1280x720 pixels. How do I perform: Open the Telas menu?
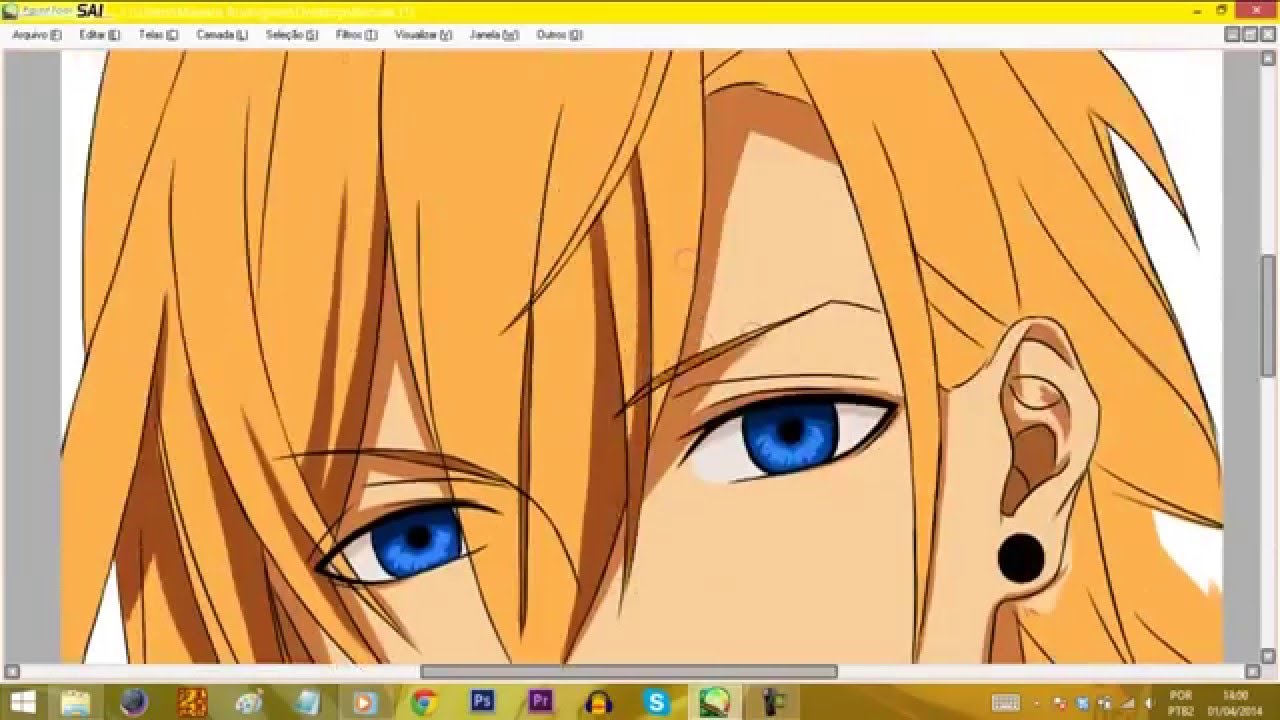[158, 35]
